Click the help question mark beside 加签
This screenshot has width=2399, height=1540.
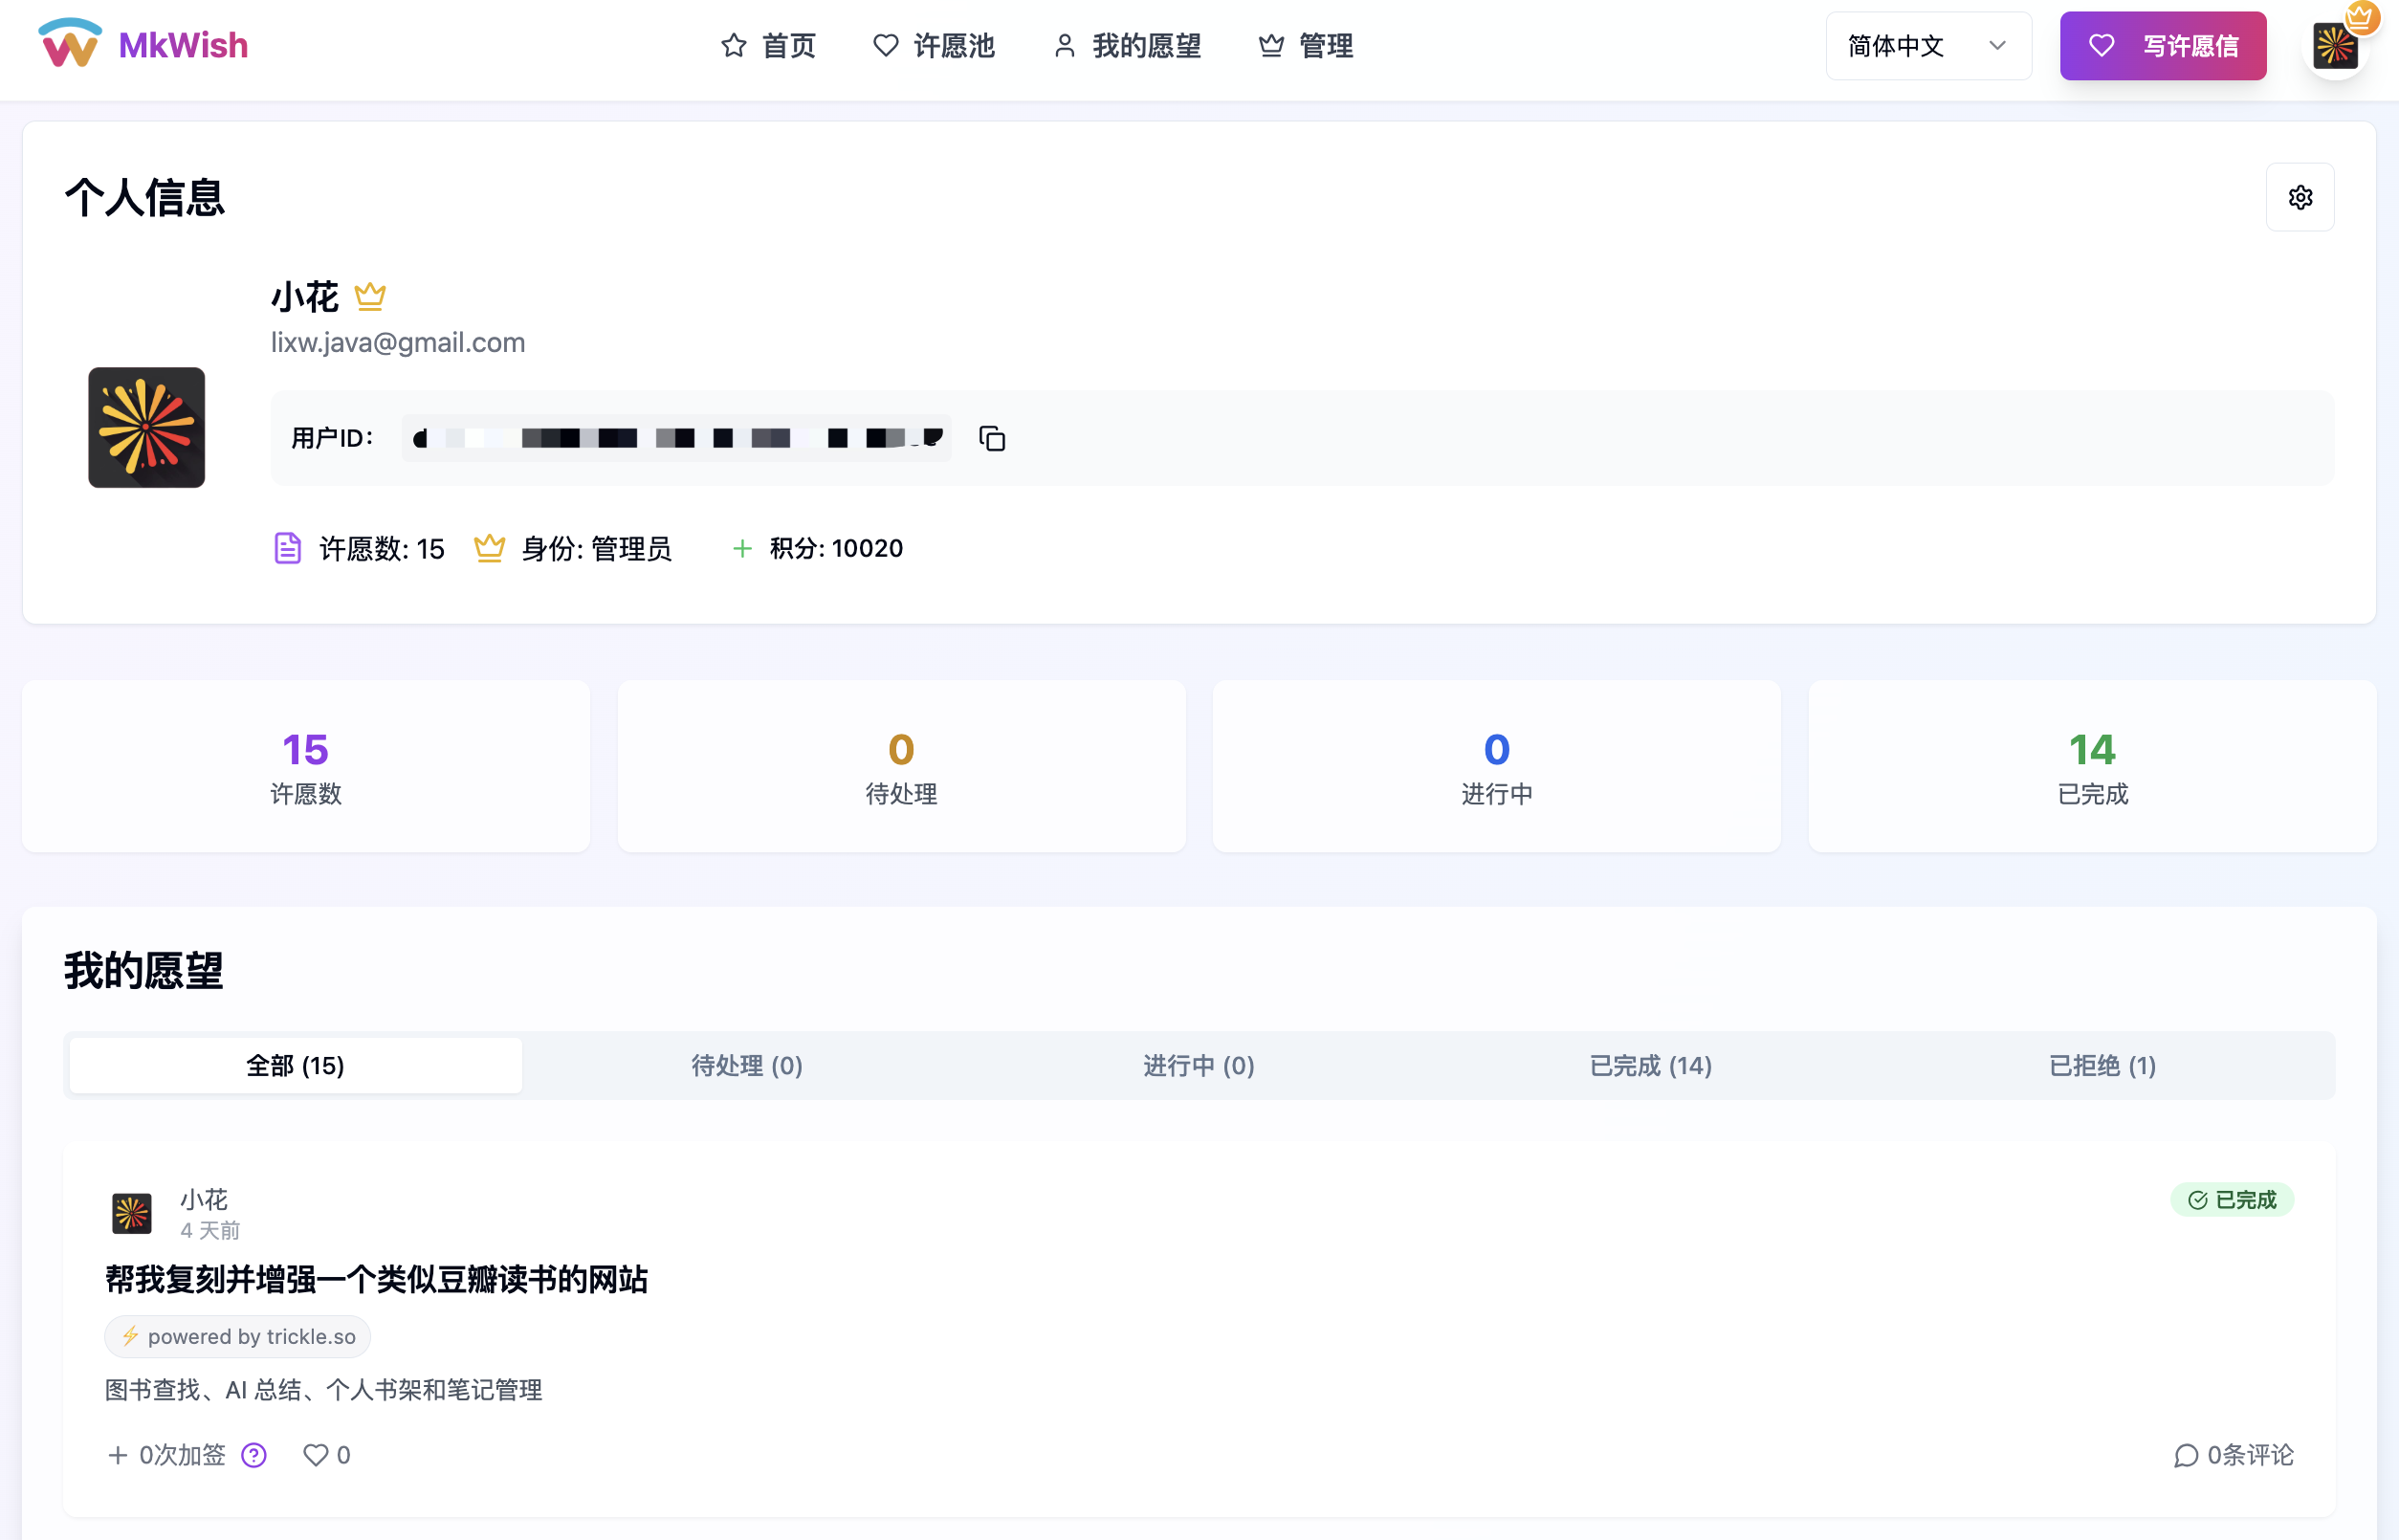pos(254,1455)
